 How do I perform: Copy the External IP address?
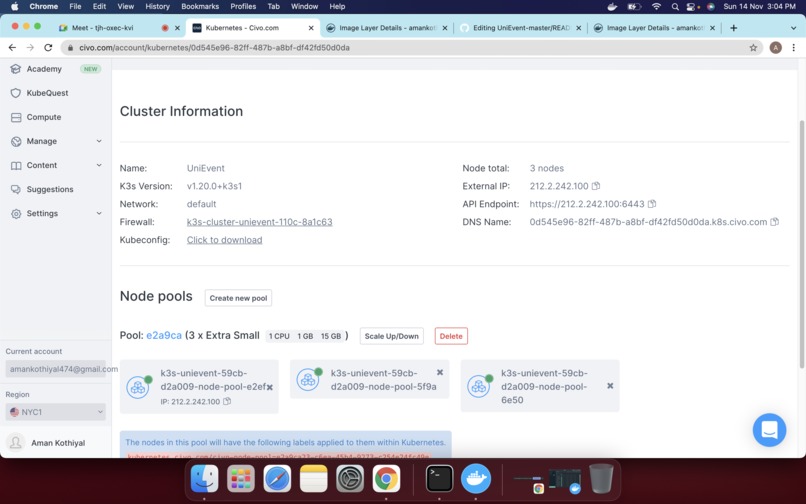596,186
